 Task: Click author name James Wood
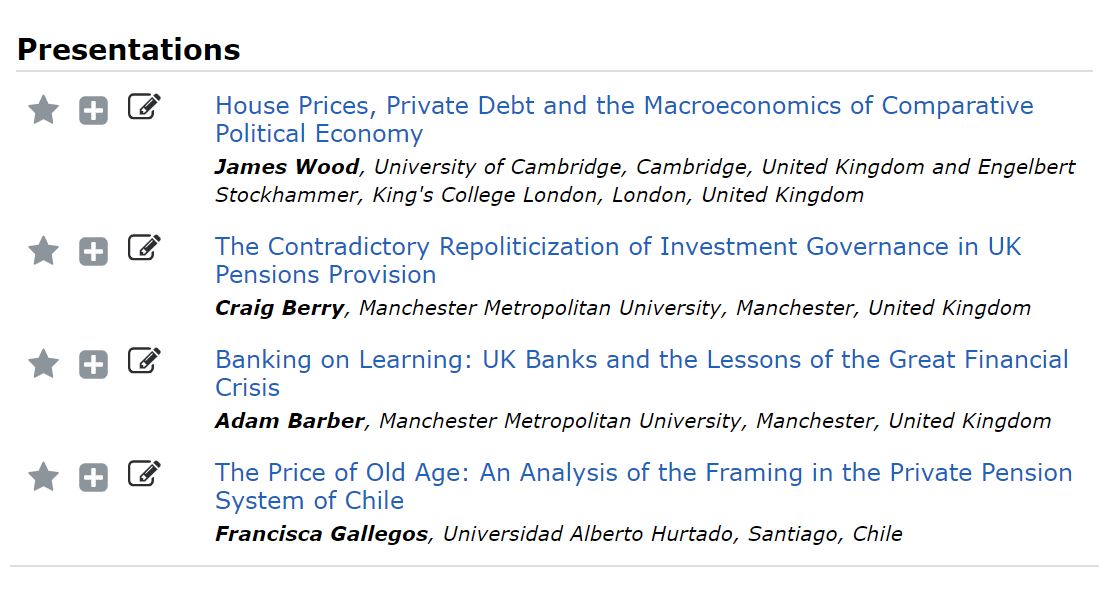(x=286, y=167)
